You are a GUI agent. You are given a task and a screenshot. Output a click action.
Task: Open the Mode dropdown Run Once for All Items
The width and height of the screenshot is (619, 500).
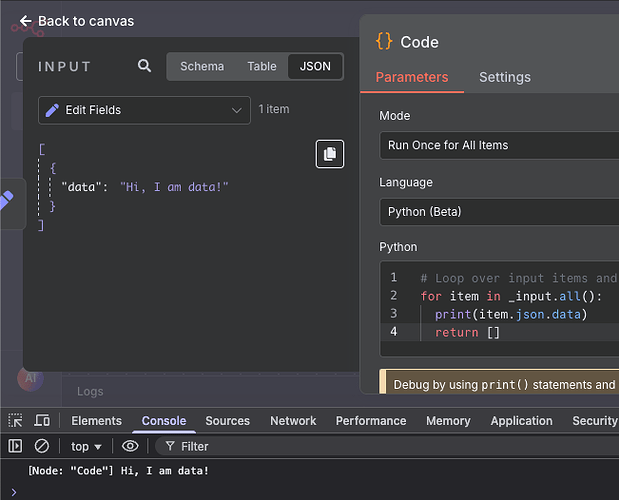(x=499, y=145)
